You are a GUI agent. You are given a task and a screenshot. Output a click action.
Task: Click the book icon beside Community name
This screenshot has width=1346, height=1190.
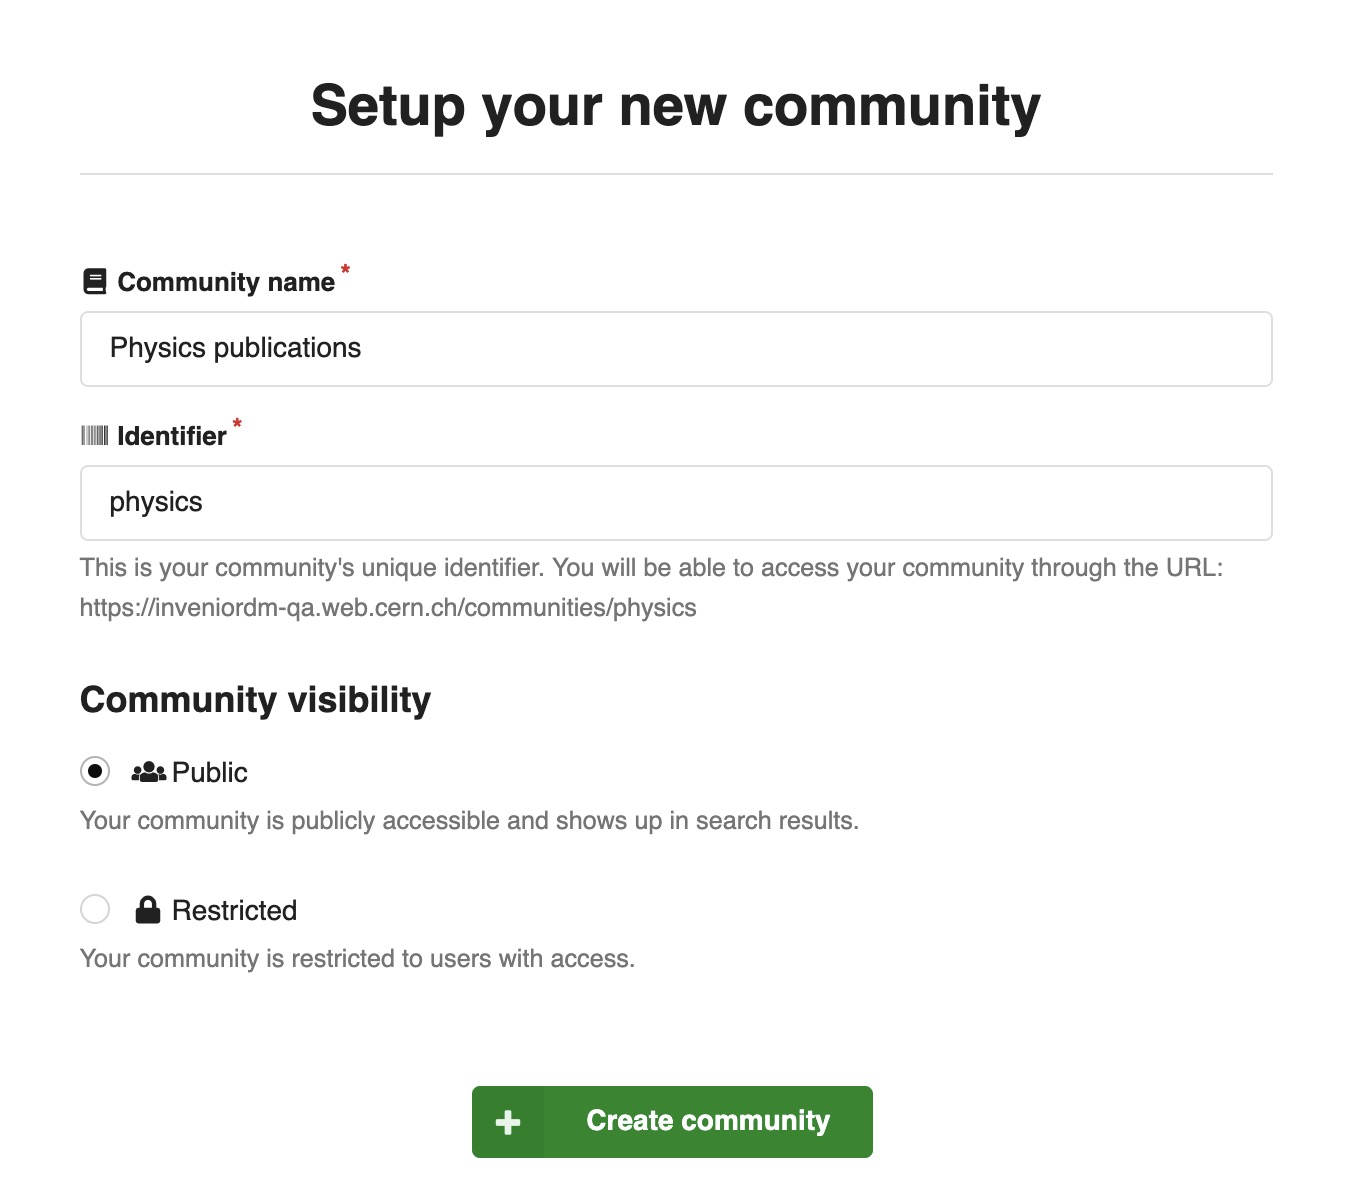click(x=94, y=282)
